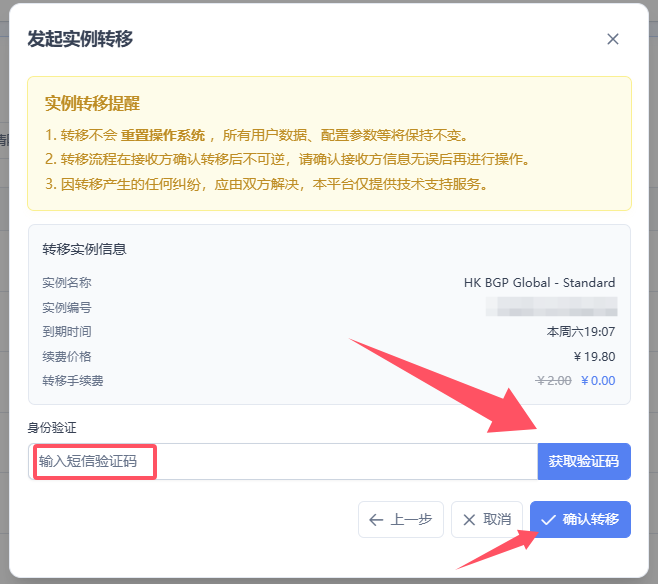Select the HK BGP Global - Standard name

[x=540, y=283]
